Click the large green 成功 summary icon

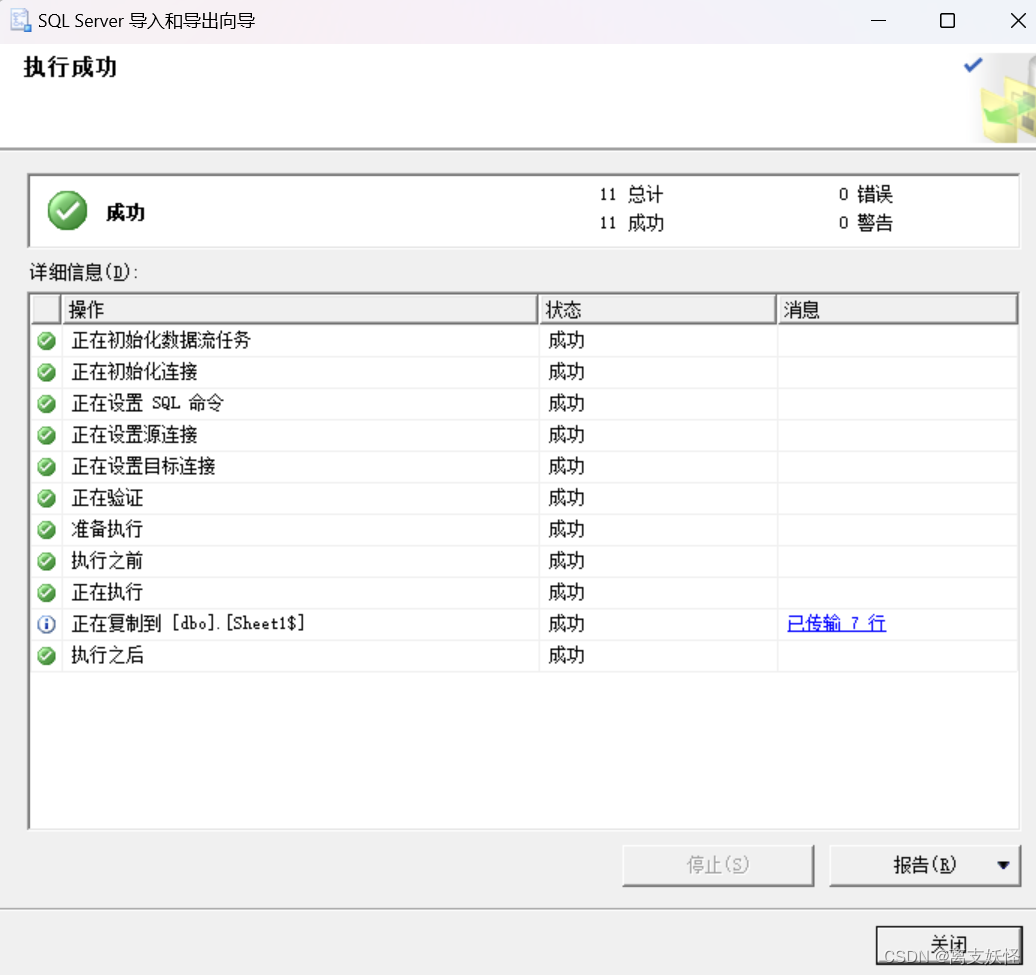pos(67,211)
